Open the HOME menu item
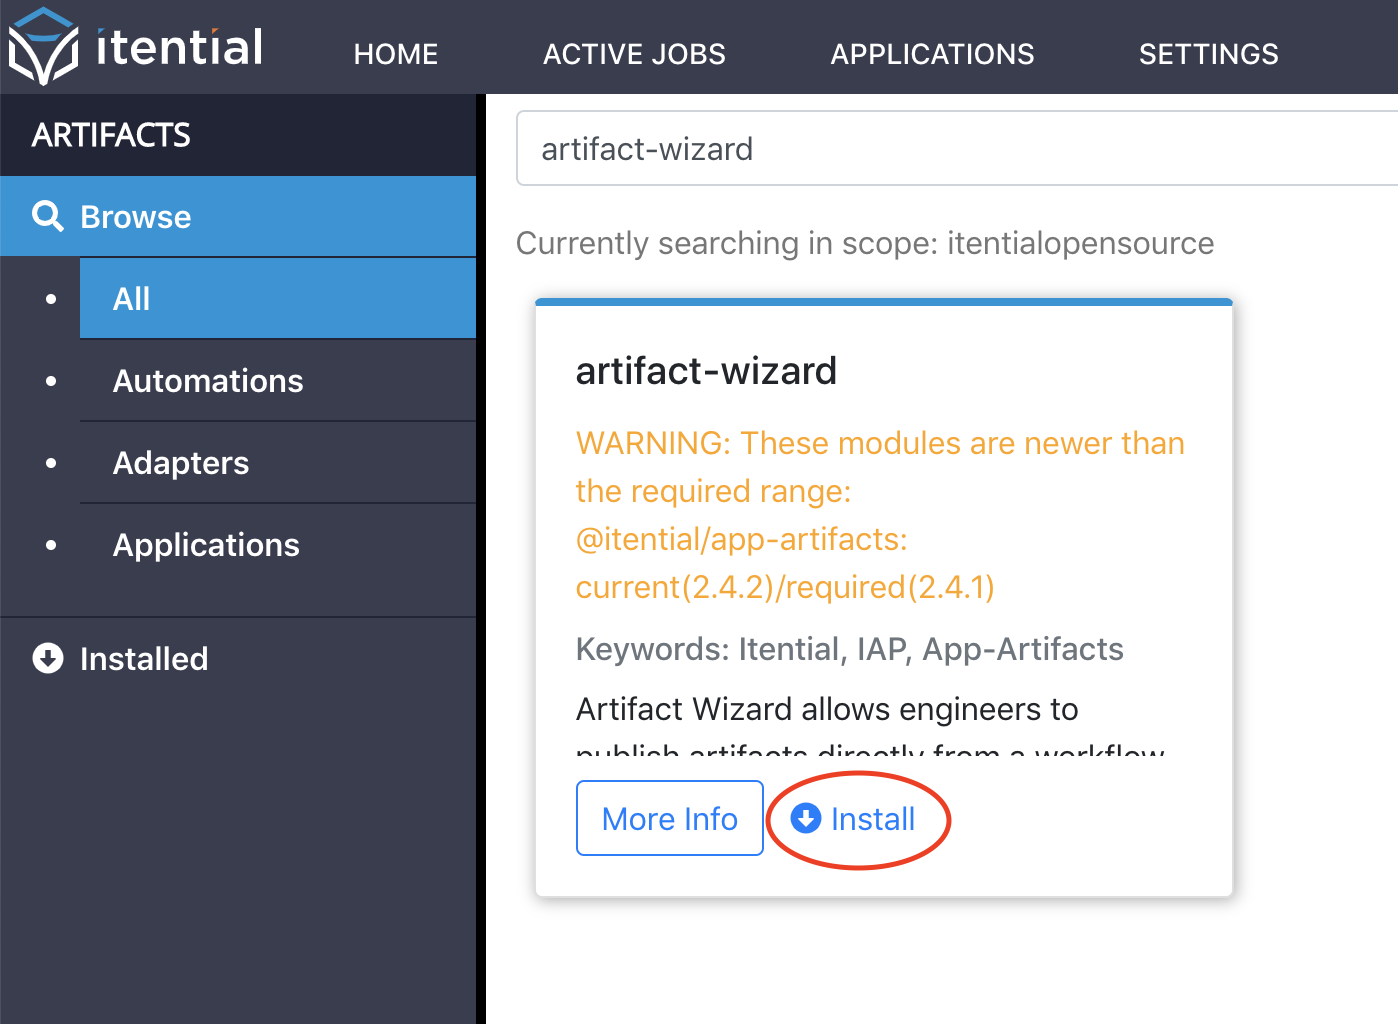Viewport: 1398px width, 1024px height. coord(396,54)
